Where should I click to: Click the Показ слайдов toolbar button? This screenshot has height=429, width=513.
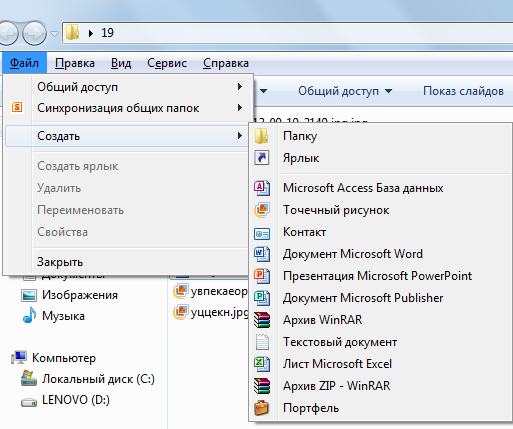click(463, 91)
